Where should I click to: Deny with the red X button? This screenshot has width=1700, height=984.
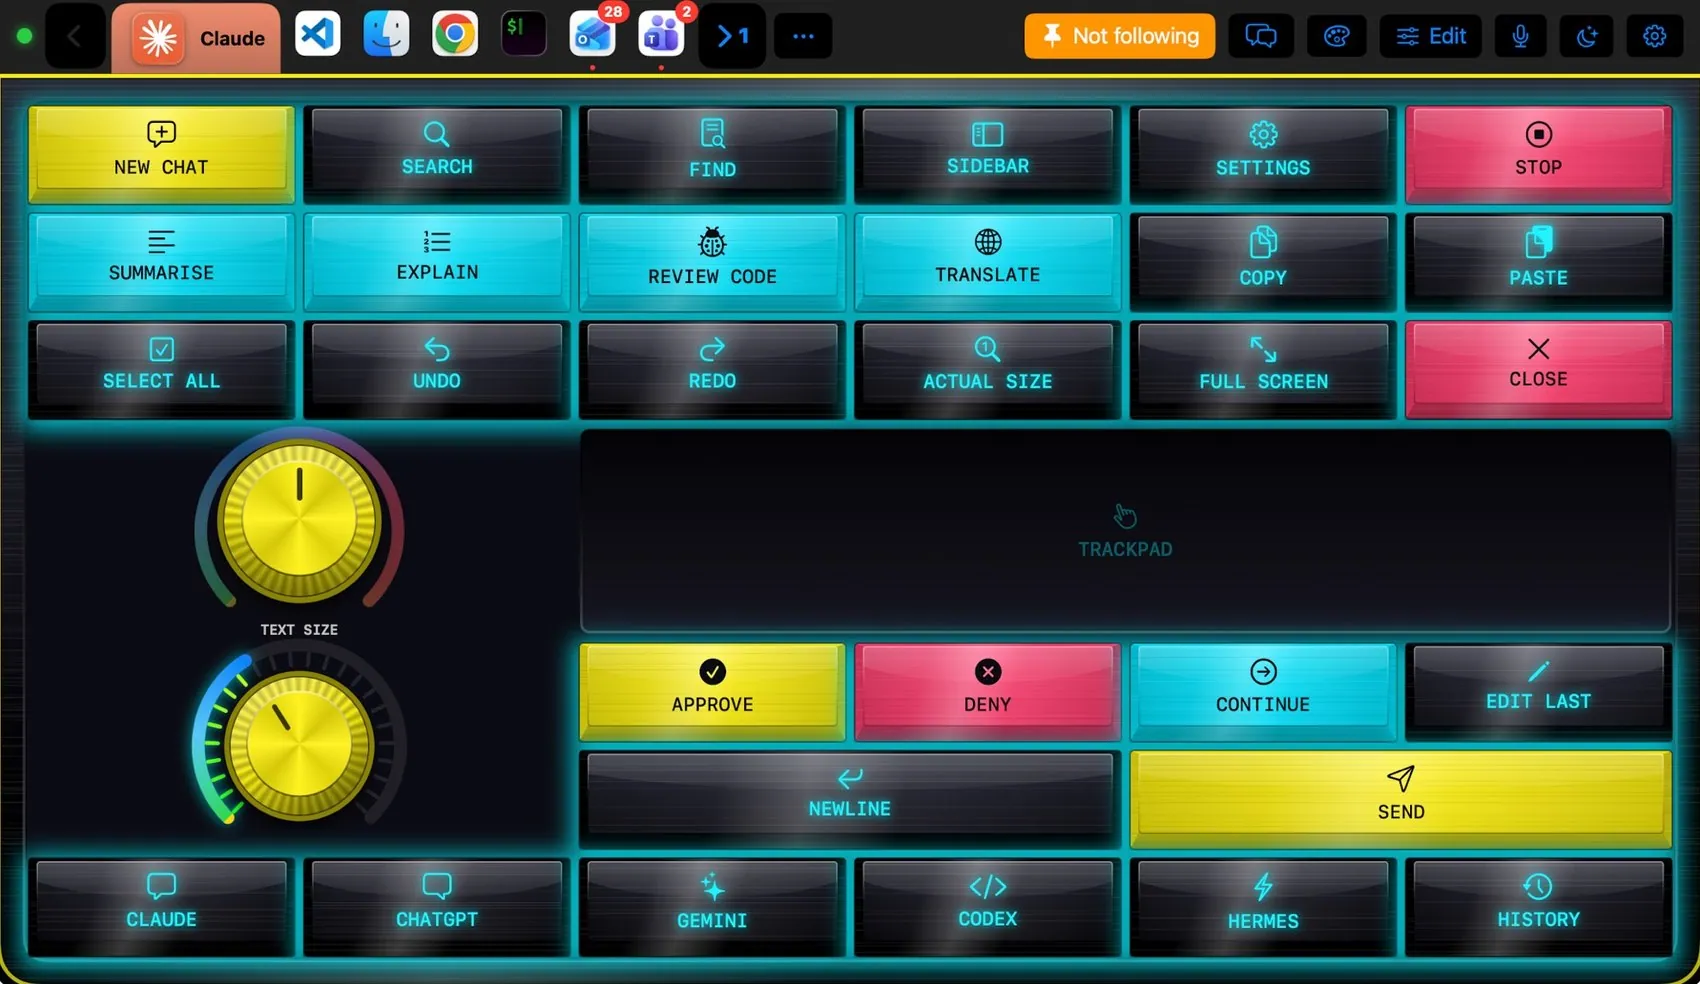tap(988, 691)
